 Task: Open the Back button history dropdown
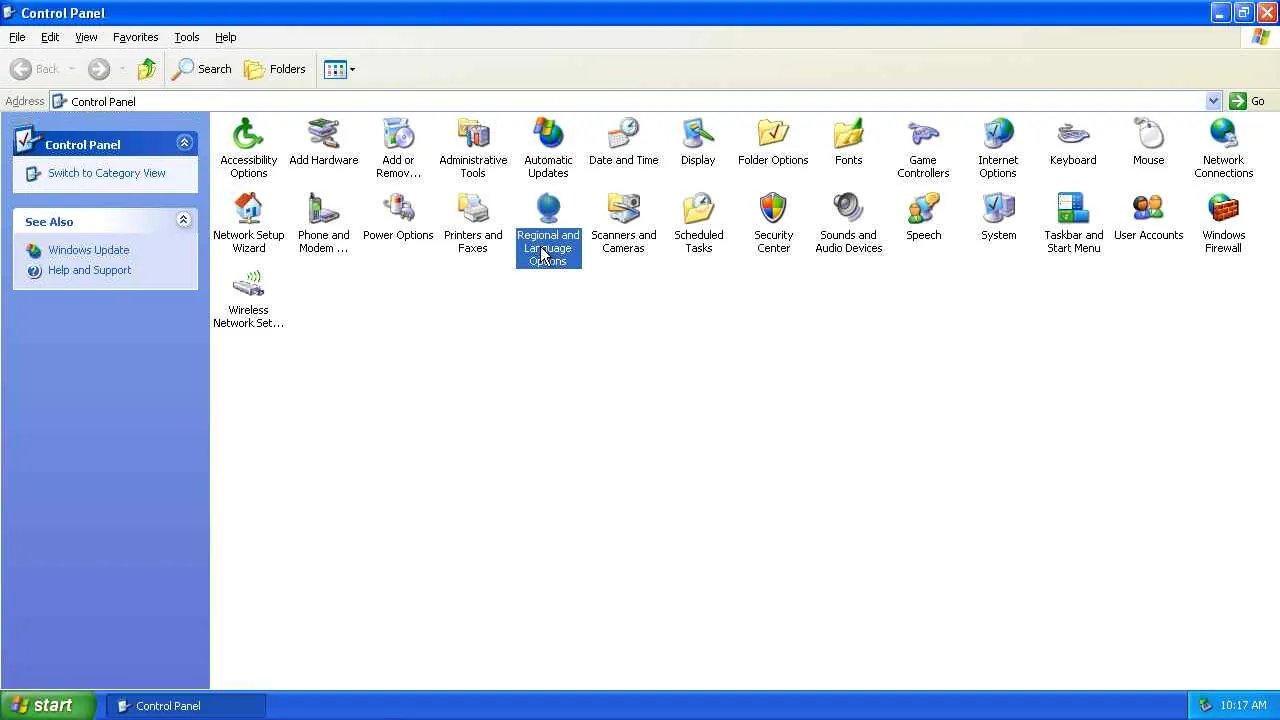tap(72, 69)
